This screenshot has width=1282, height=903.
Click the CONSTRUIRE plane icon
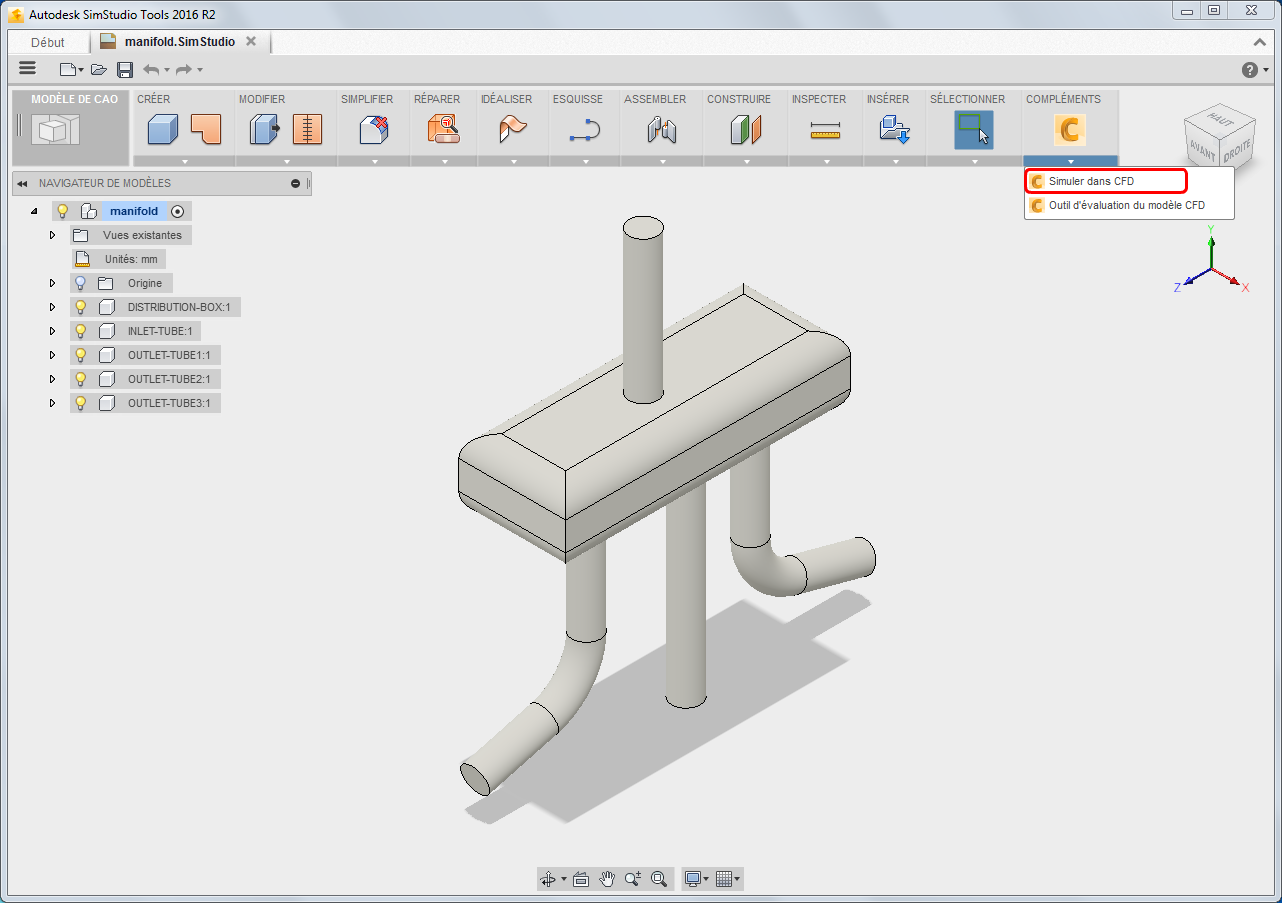745,129
